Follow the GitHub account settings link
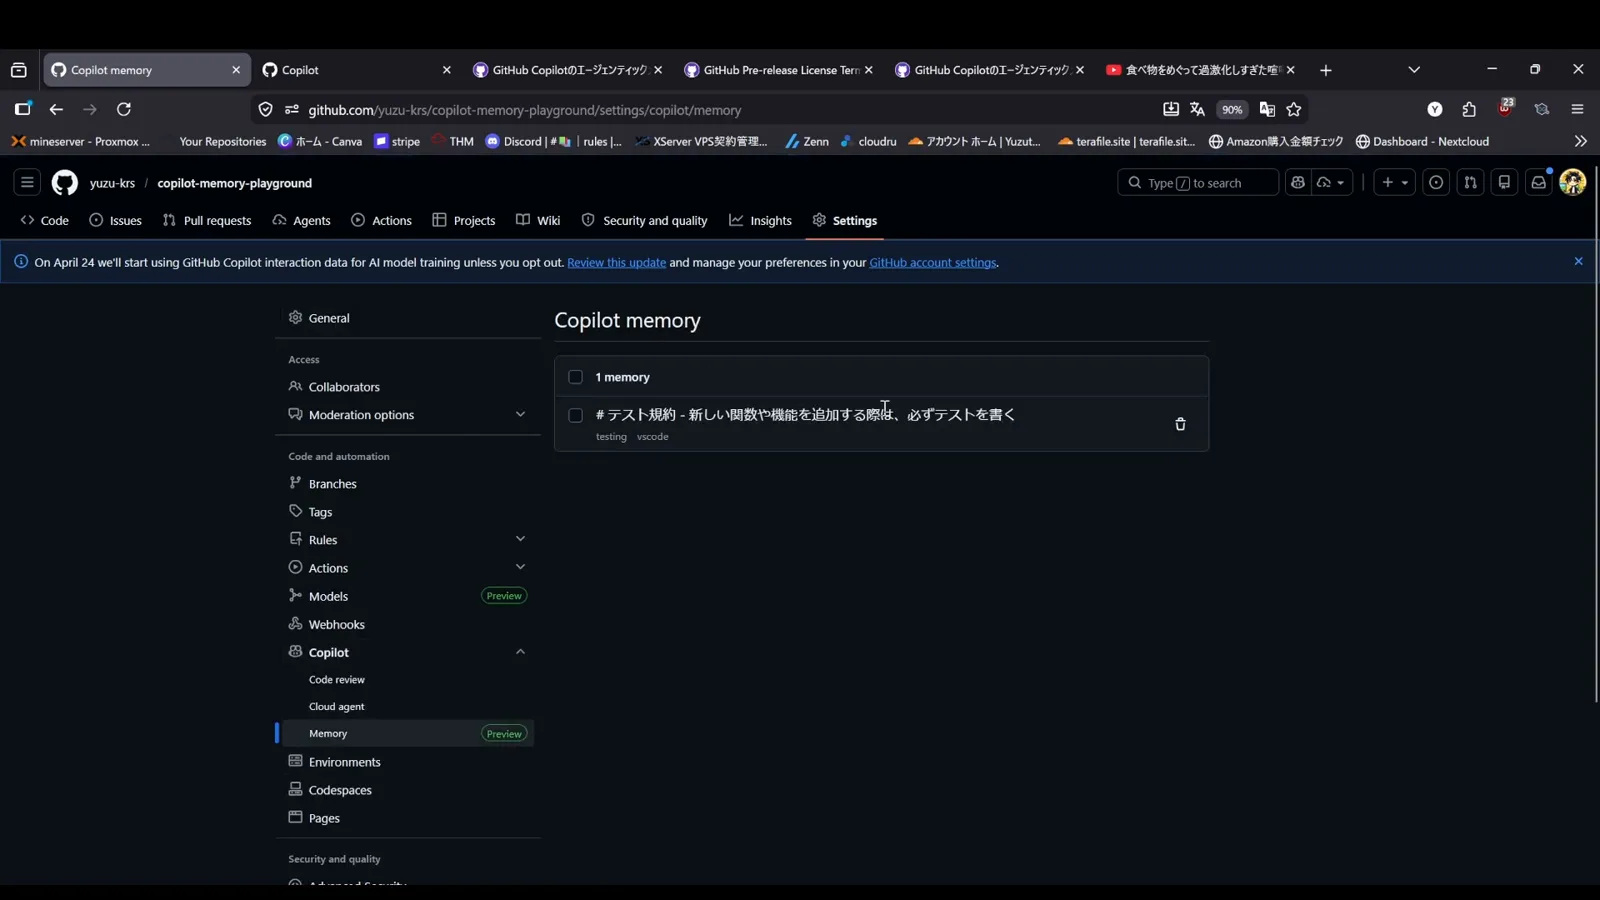The image size is (1600, 900). (x=932, y=263)
